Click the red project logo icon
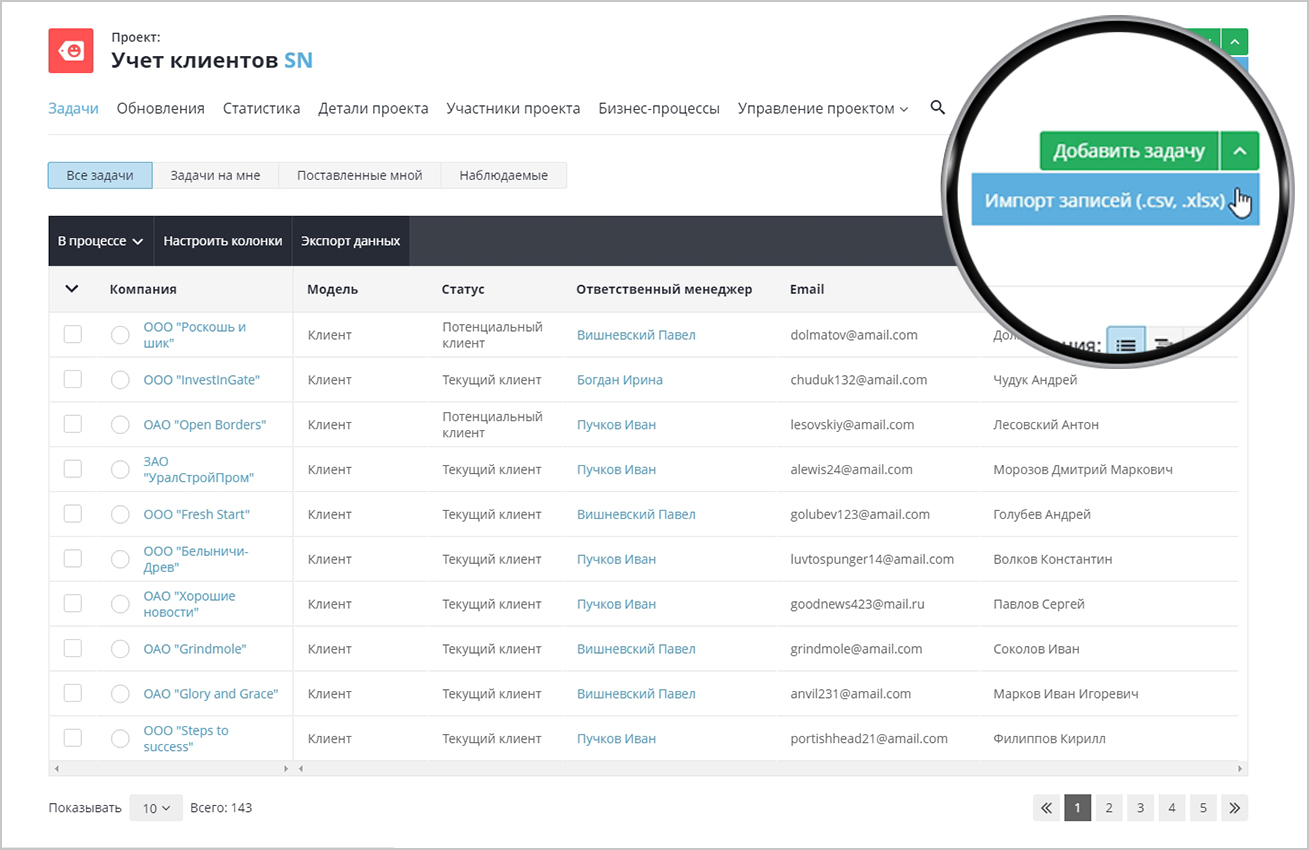 tap(71, 50)
